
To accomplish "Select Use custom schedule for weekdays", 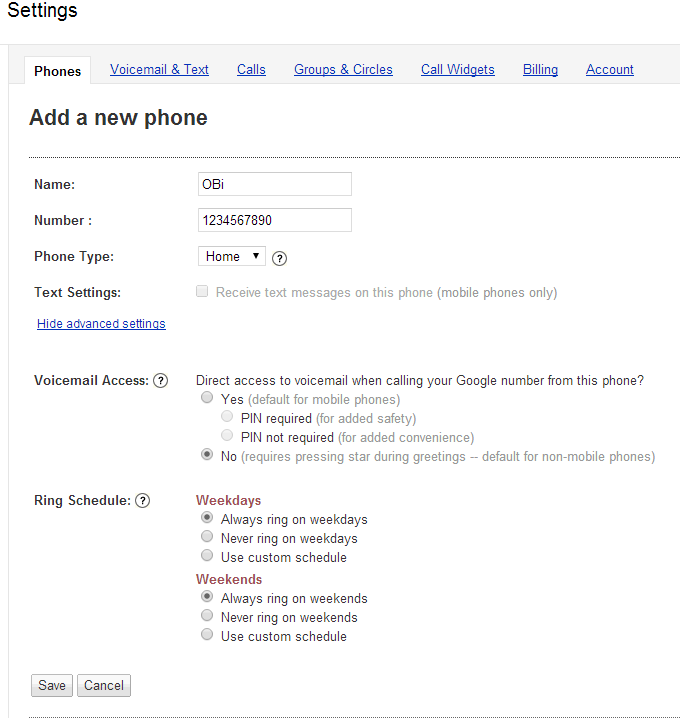I will [x=207, y=556].
